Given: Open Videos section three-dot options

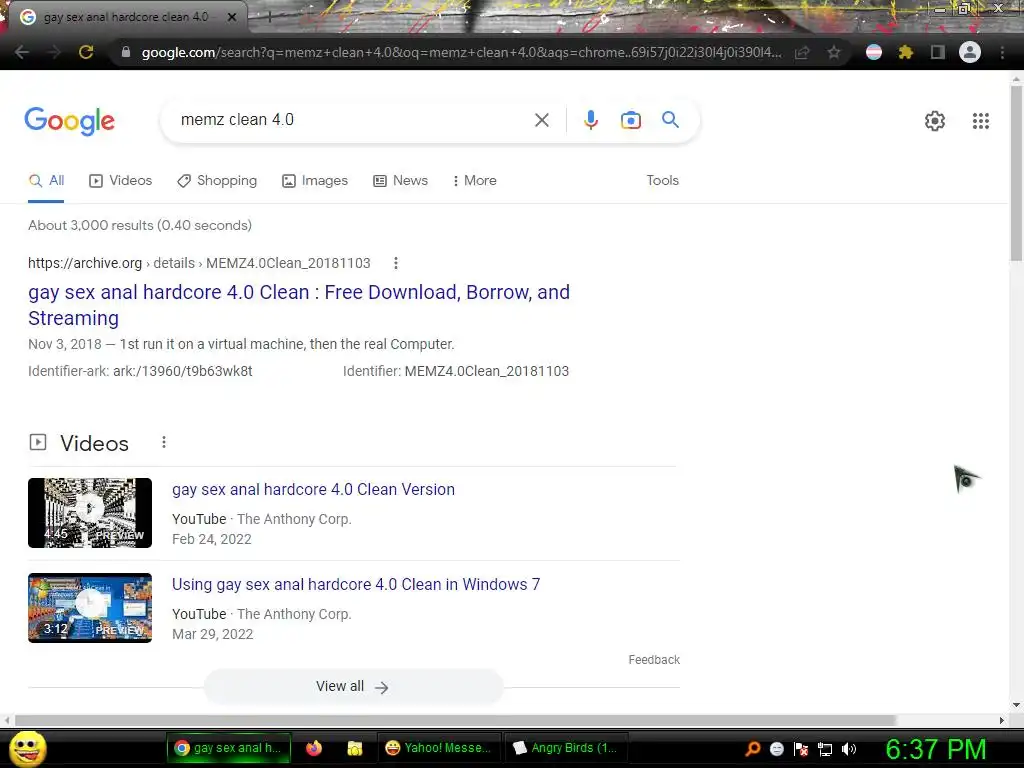Looking at the screenshot, I should click(x=164, y=443).
